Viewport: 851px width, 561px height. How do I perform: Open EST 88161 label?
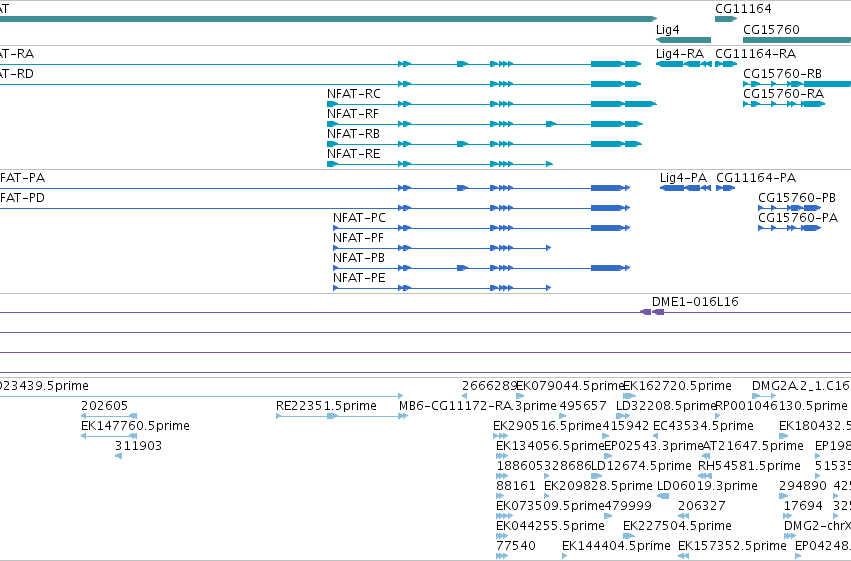click(x=516, y=486)
